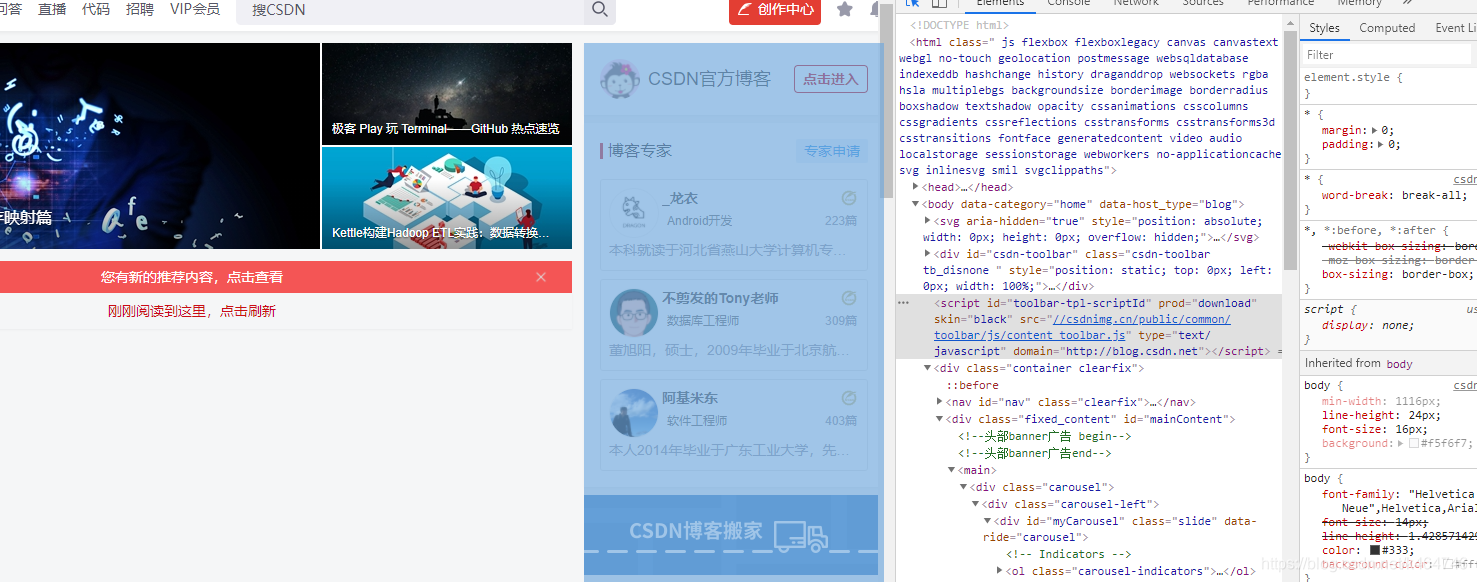Select the Styles sidebar tab

pos(1324,28)
